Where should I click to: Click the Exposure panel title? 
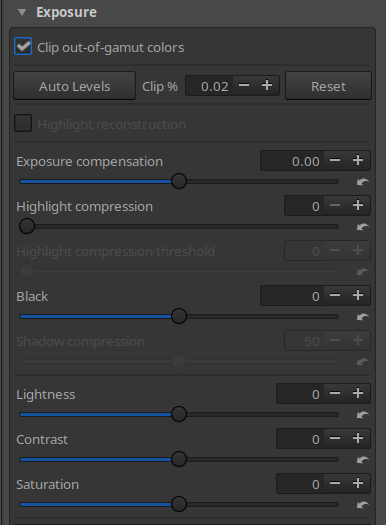(67, 12)
